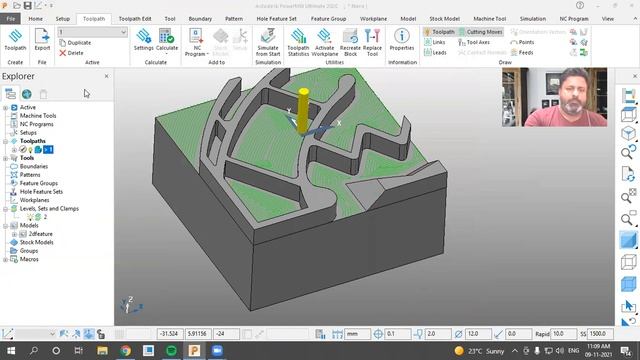Click the open folder icon in title bar

(17, 6)
